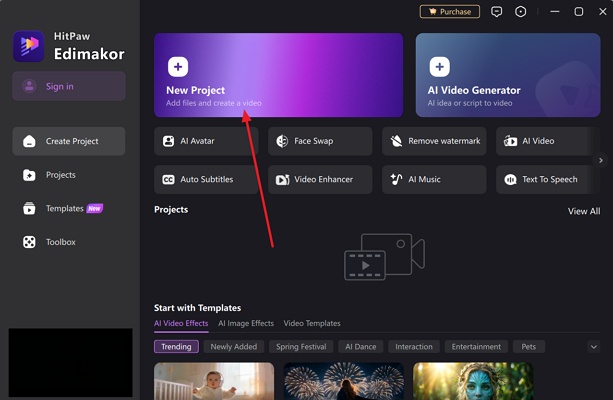The width and height of the screenshot is (613, 400).
Task: Open Toolbox from the sidebar
Action: click(60, 242)
